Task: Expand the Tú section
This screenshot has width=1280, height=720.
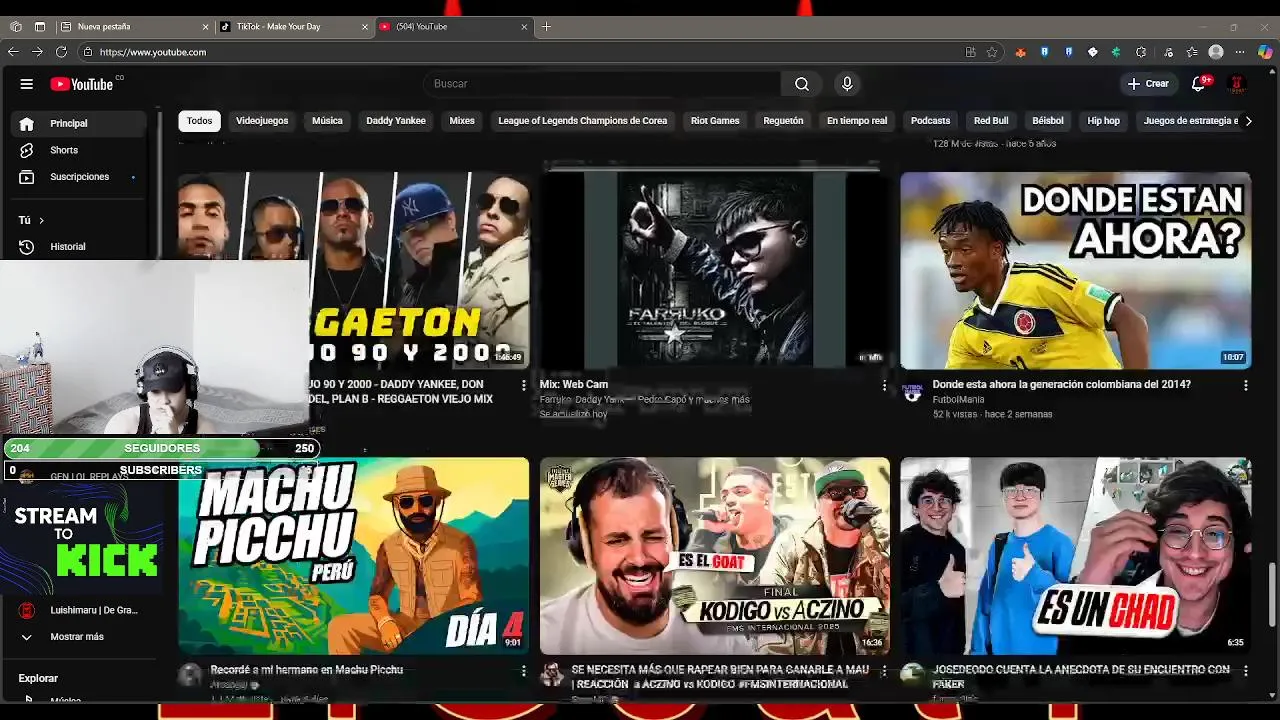Action: click(x=31, y=220)
